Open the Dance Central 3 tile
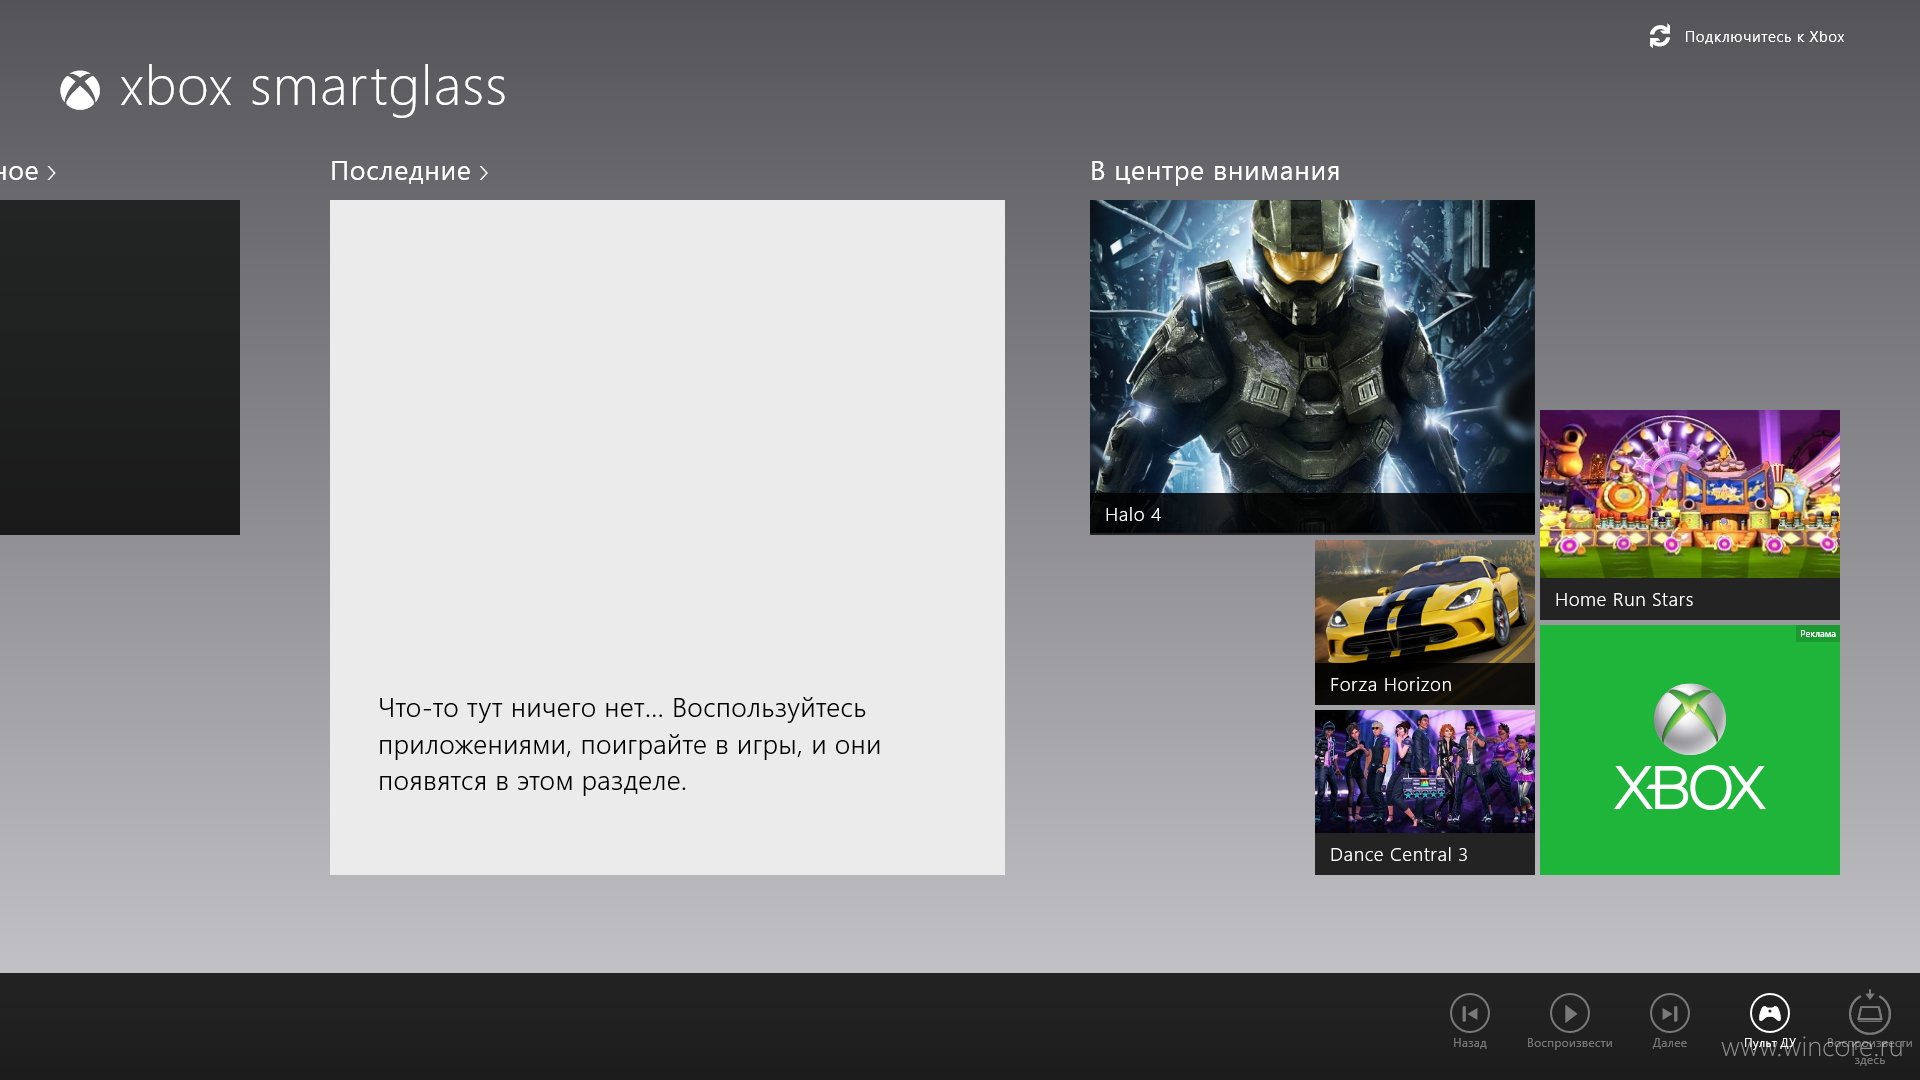The height and width of the screenshot is (1080, 1920). coord(1424,792)
